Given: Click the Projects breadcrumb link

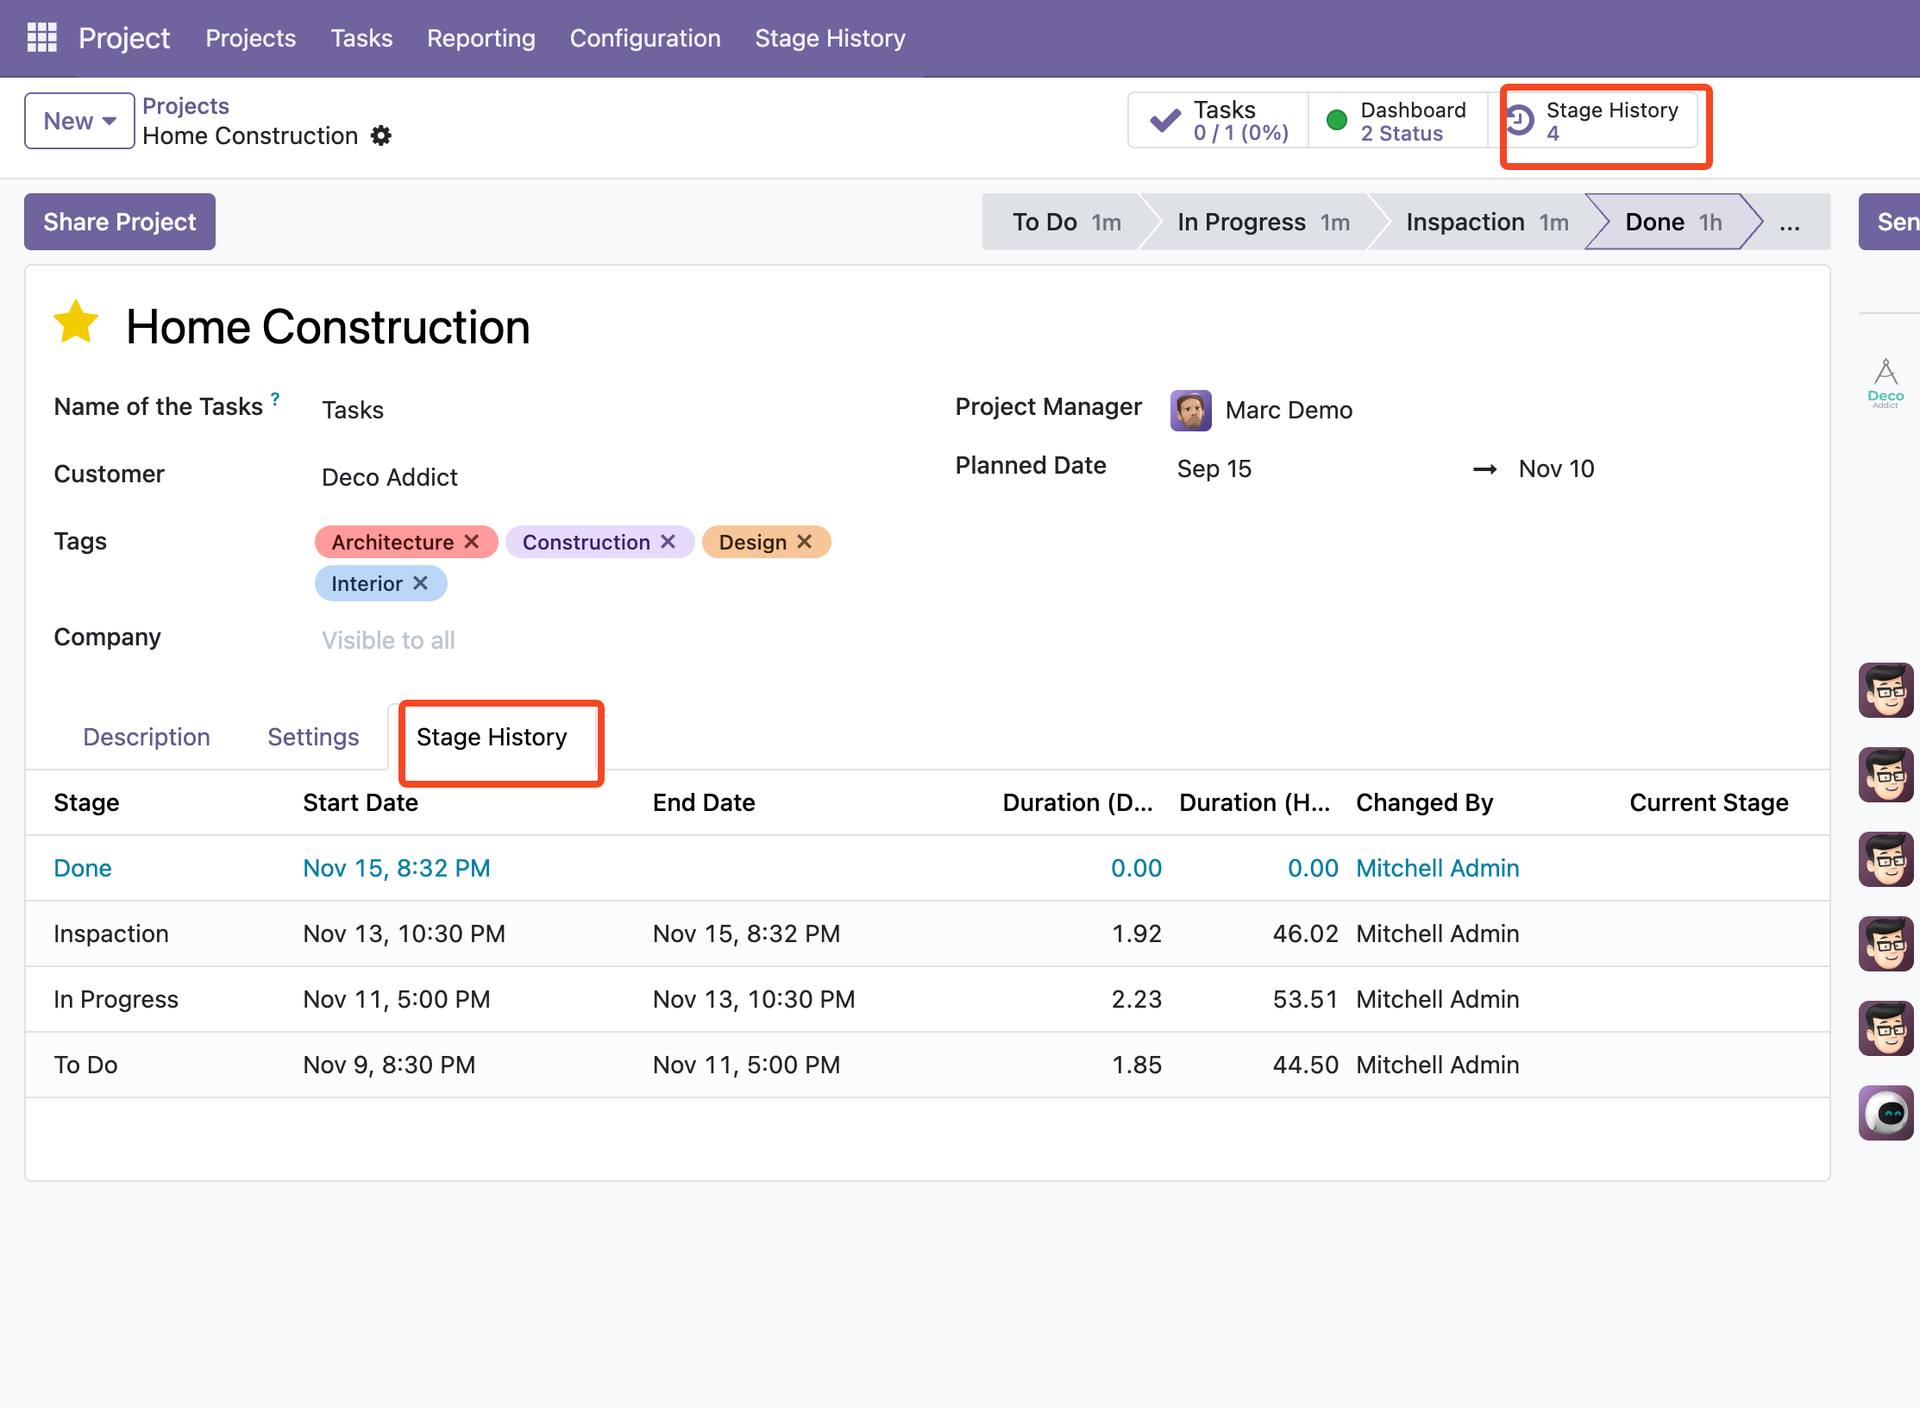Looking at the screenshot, I should click(186, 106).
